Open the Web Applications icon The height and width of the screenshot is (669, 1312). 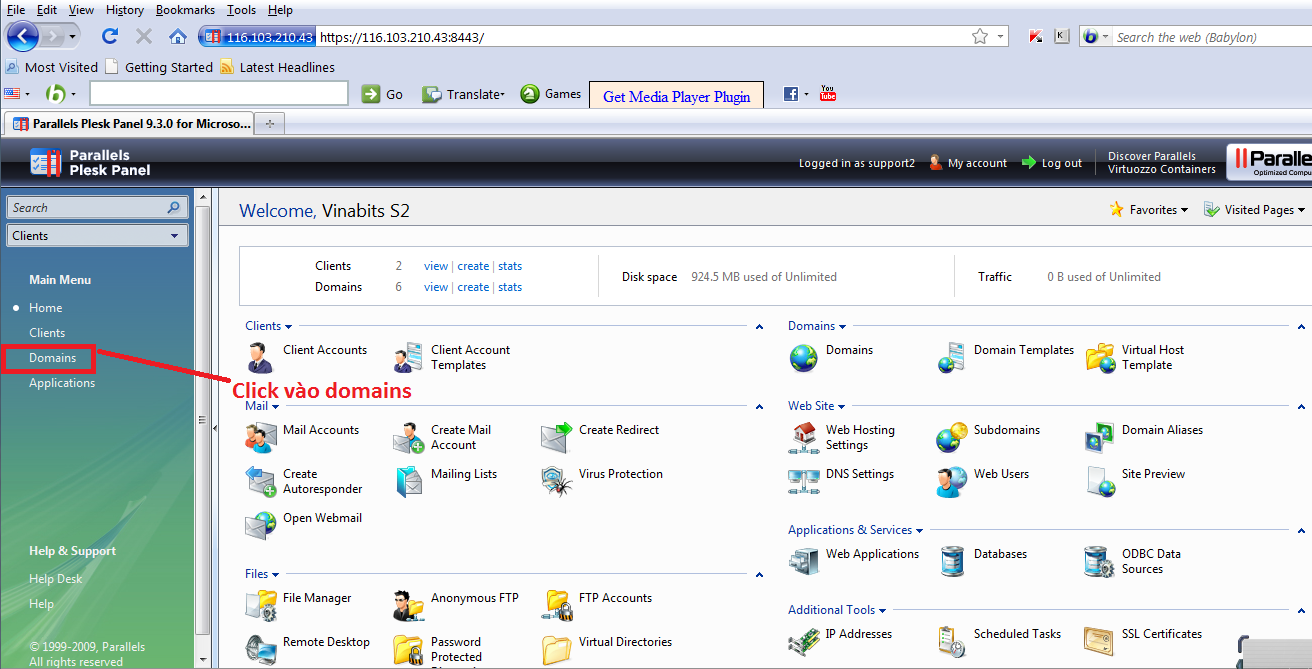(x=803, y=562)
